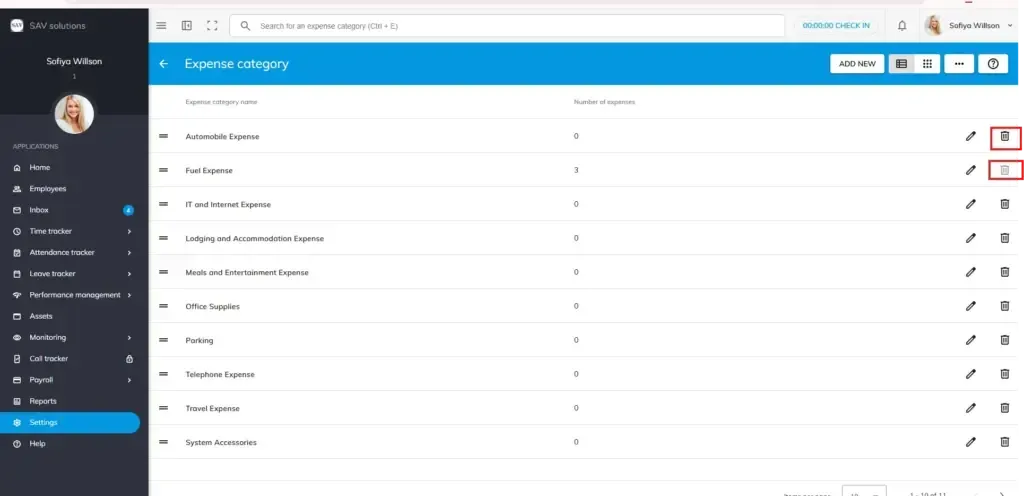
Task: Delete the Meals and Entertainment Expense row
Action: click(x=1005, y=272)
